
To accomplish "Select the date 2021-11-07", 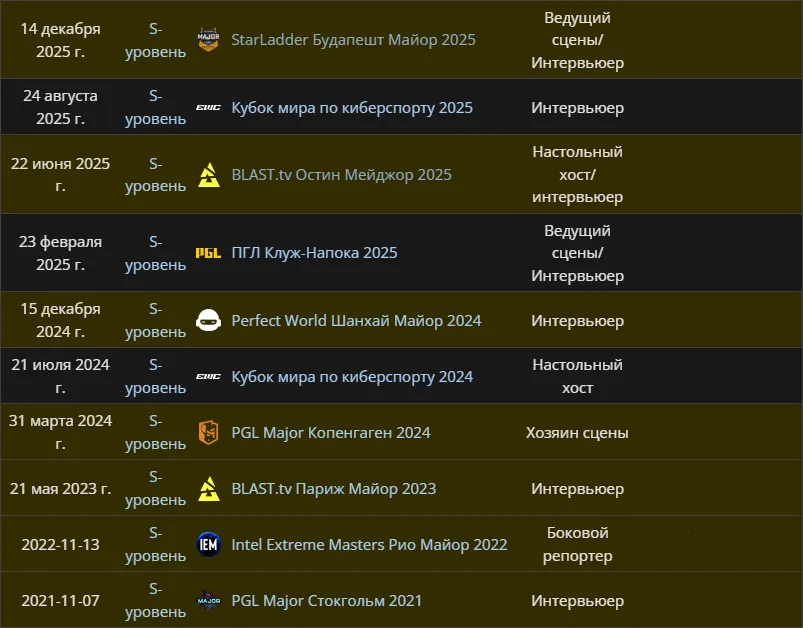I will point(60,600).
